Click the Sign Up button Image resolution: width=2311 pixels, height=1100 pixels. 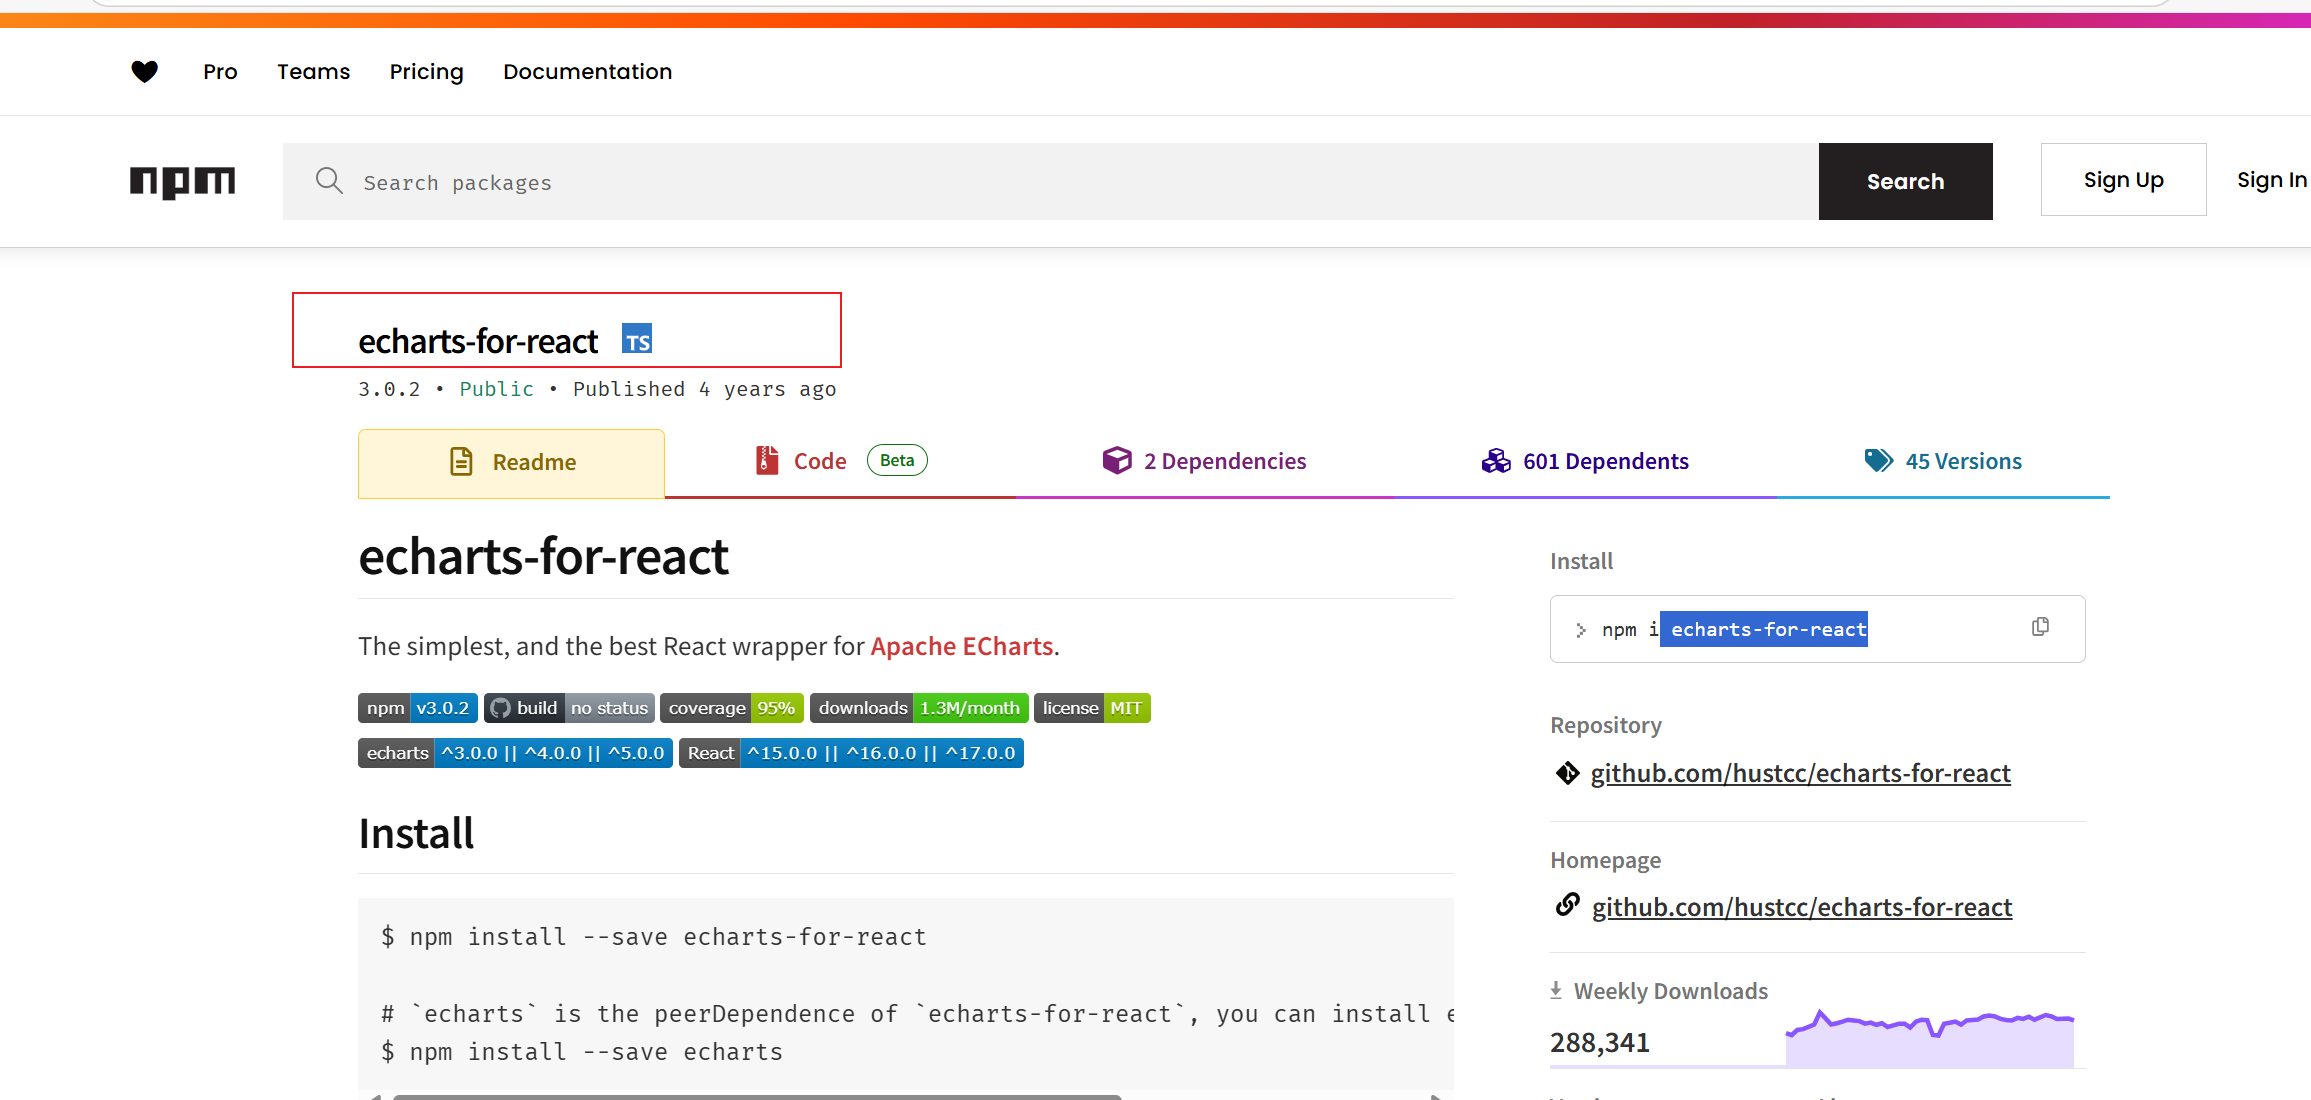pyautogui.click(x=2123, y=179)
